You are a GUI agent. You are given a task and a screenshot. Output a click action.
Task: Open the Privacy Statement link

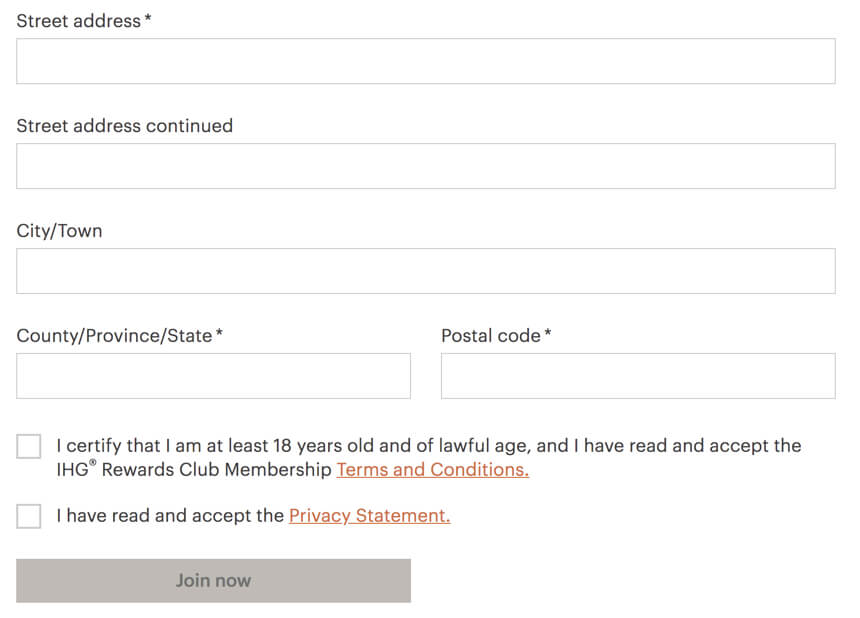click(x=370, y=515)
